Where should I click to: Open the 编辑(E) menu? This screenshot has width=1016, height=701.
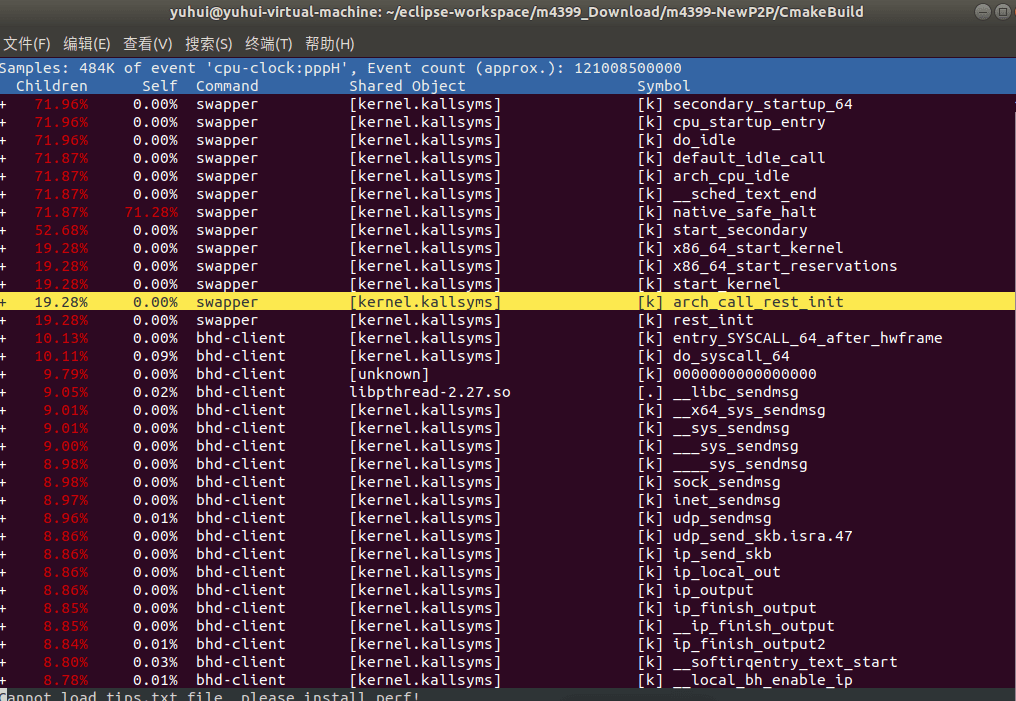click(87, 44)
